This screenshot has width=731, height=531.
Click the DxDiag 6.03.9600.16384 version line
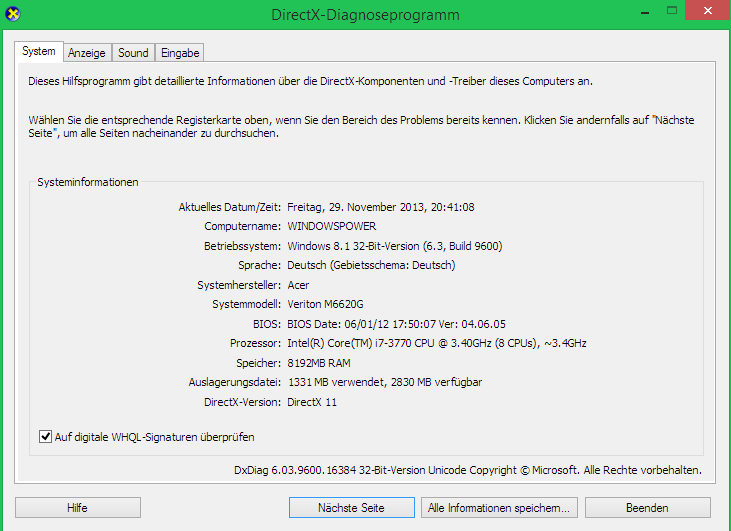click(468, 470)
